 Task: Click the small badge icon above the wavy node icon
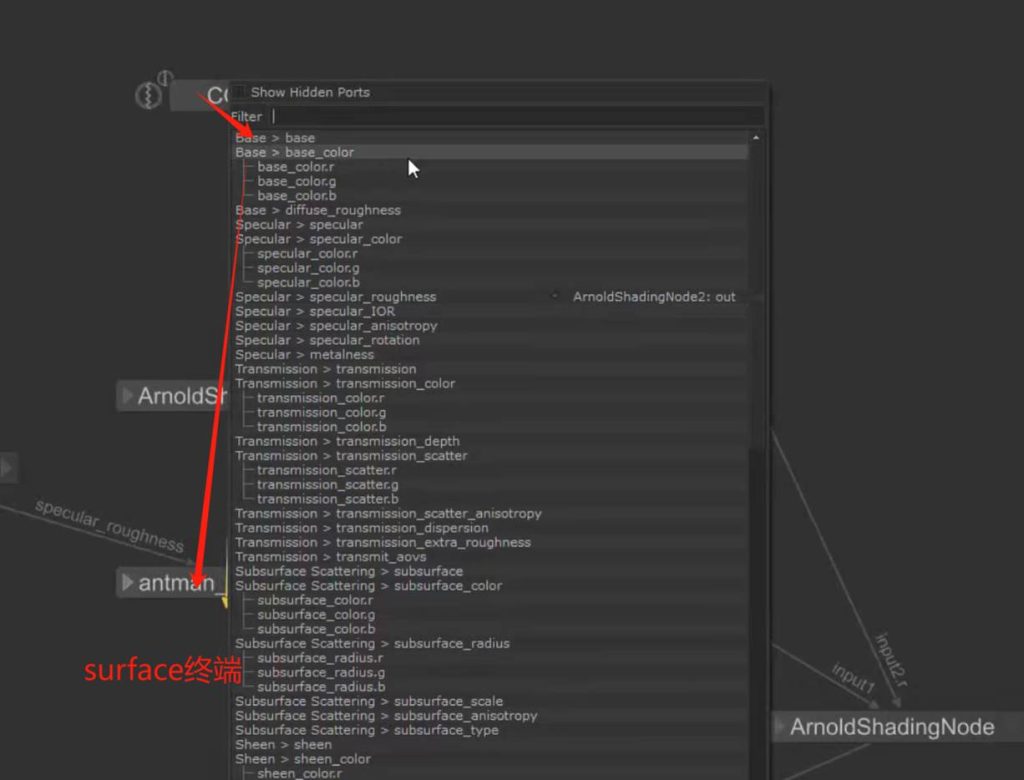(165, 78)
